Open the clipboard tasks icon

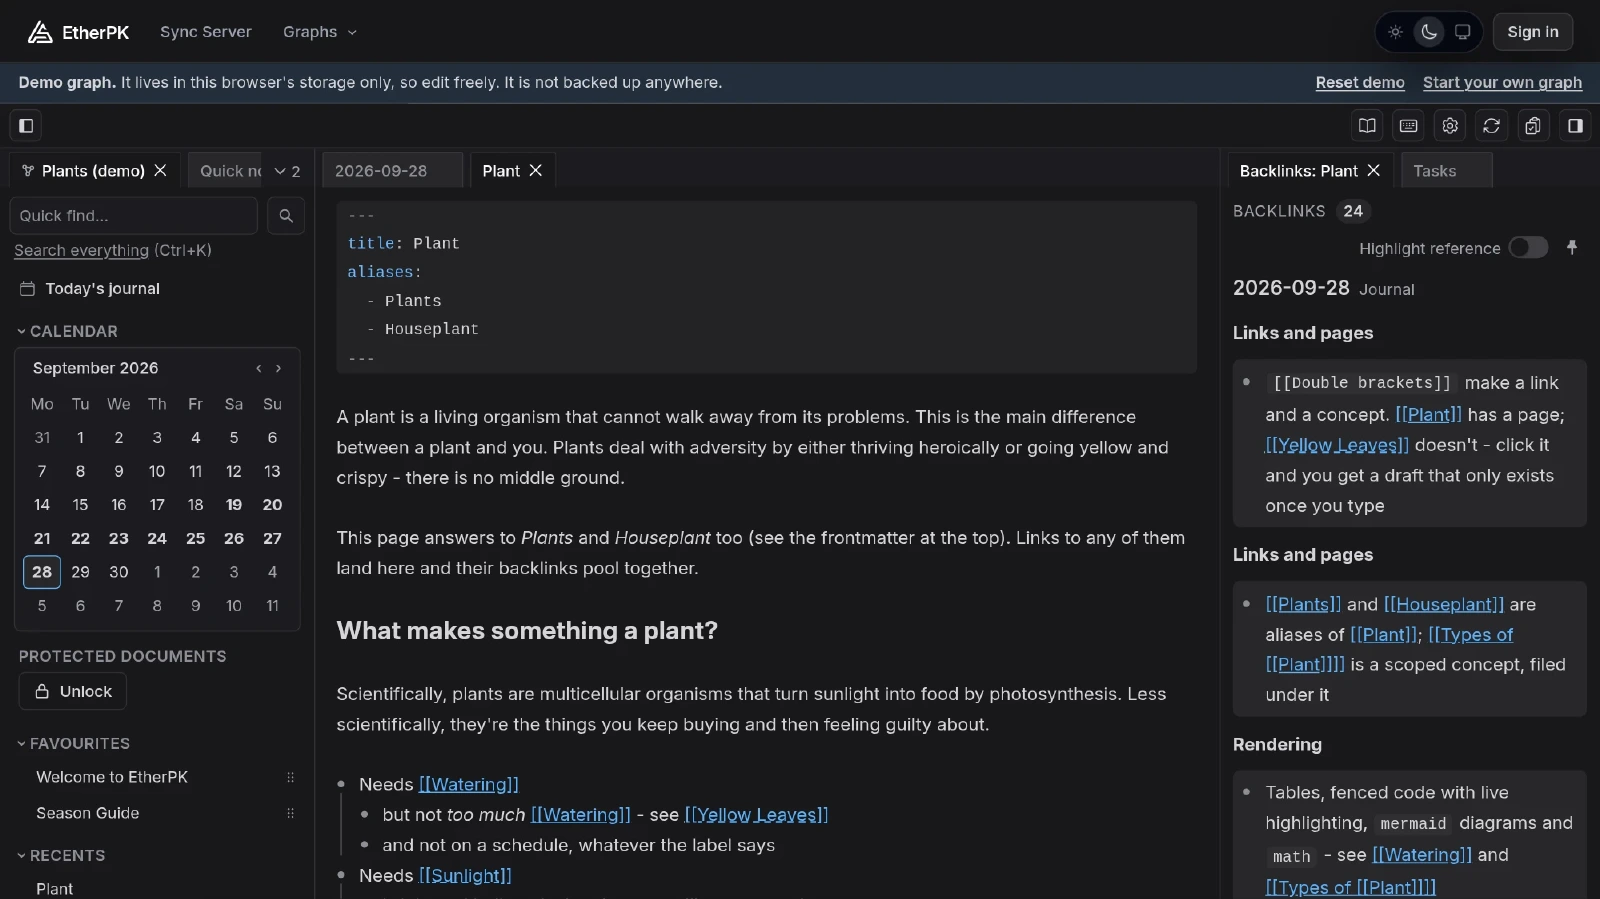pyautogui.click(x=1533, y=126)
